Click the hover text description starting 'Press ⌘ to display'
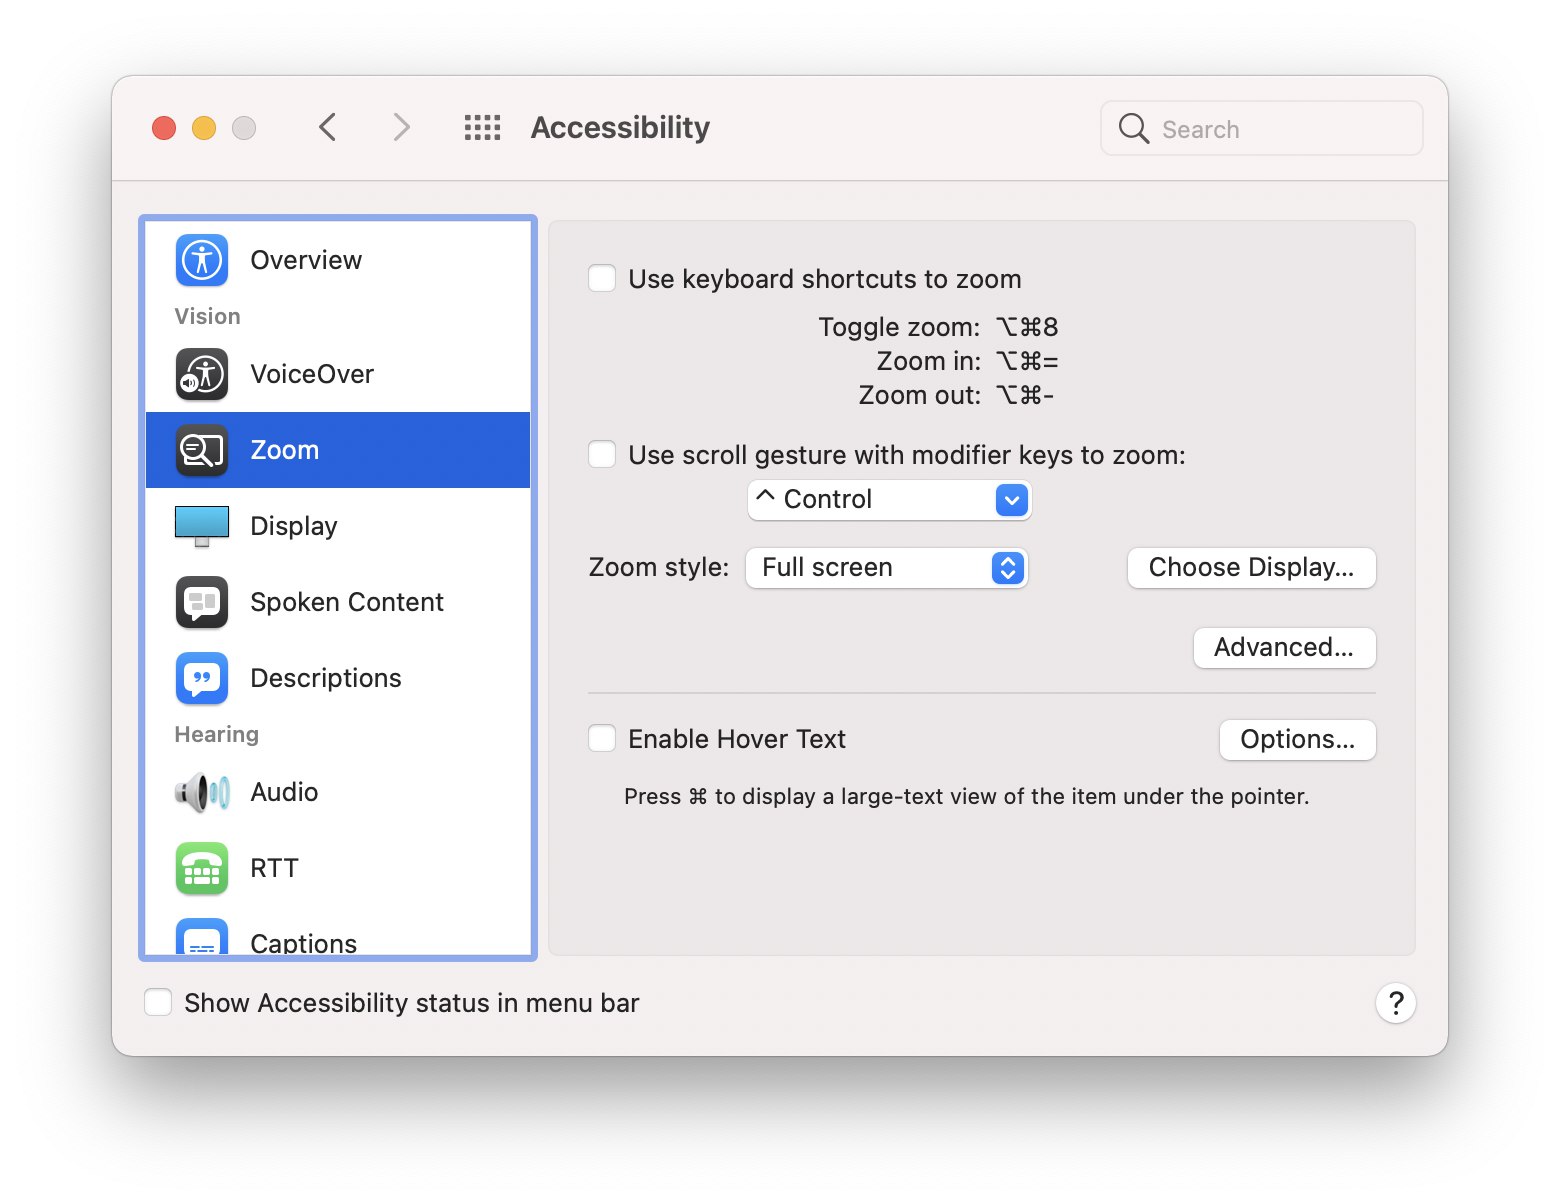This screenshot has height=1204, width=1560. coord(966,796)
